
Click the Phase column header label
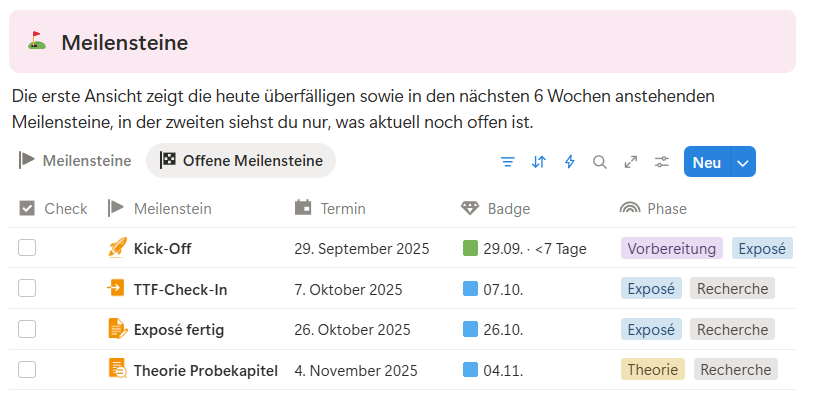coord(667,209)
